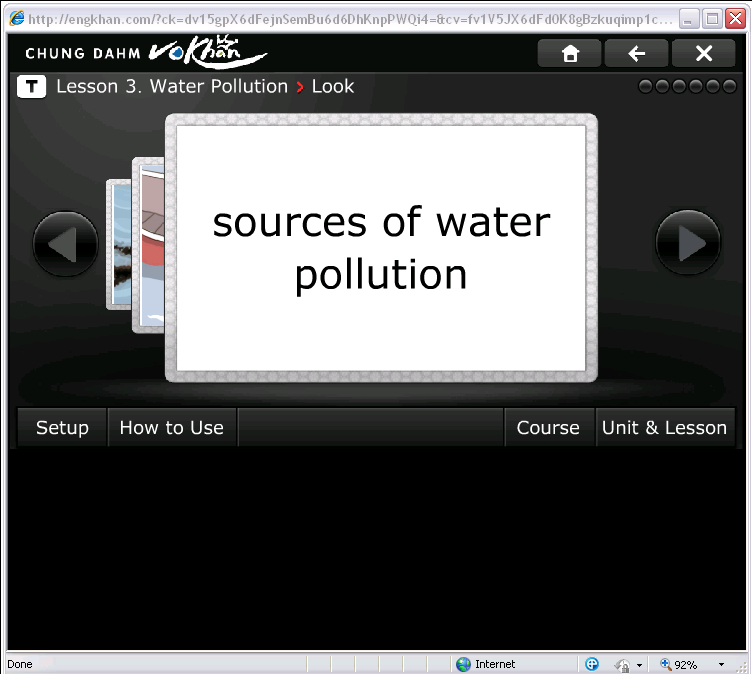Click the T text-mode icon
The image size is (752, 674).
32,87
